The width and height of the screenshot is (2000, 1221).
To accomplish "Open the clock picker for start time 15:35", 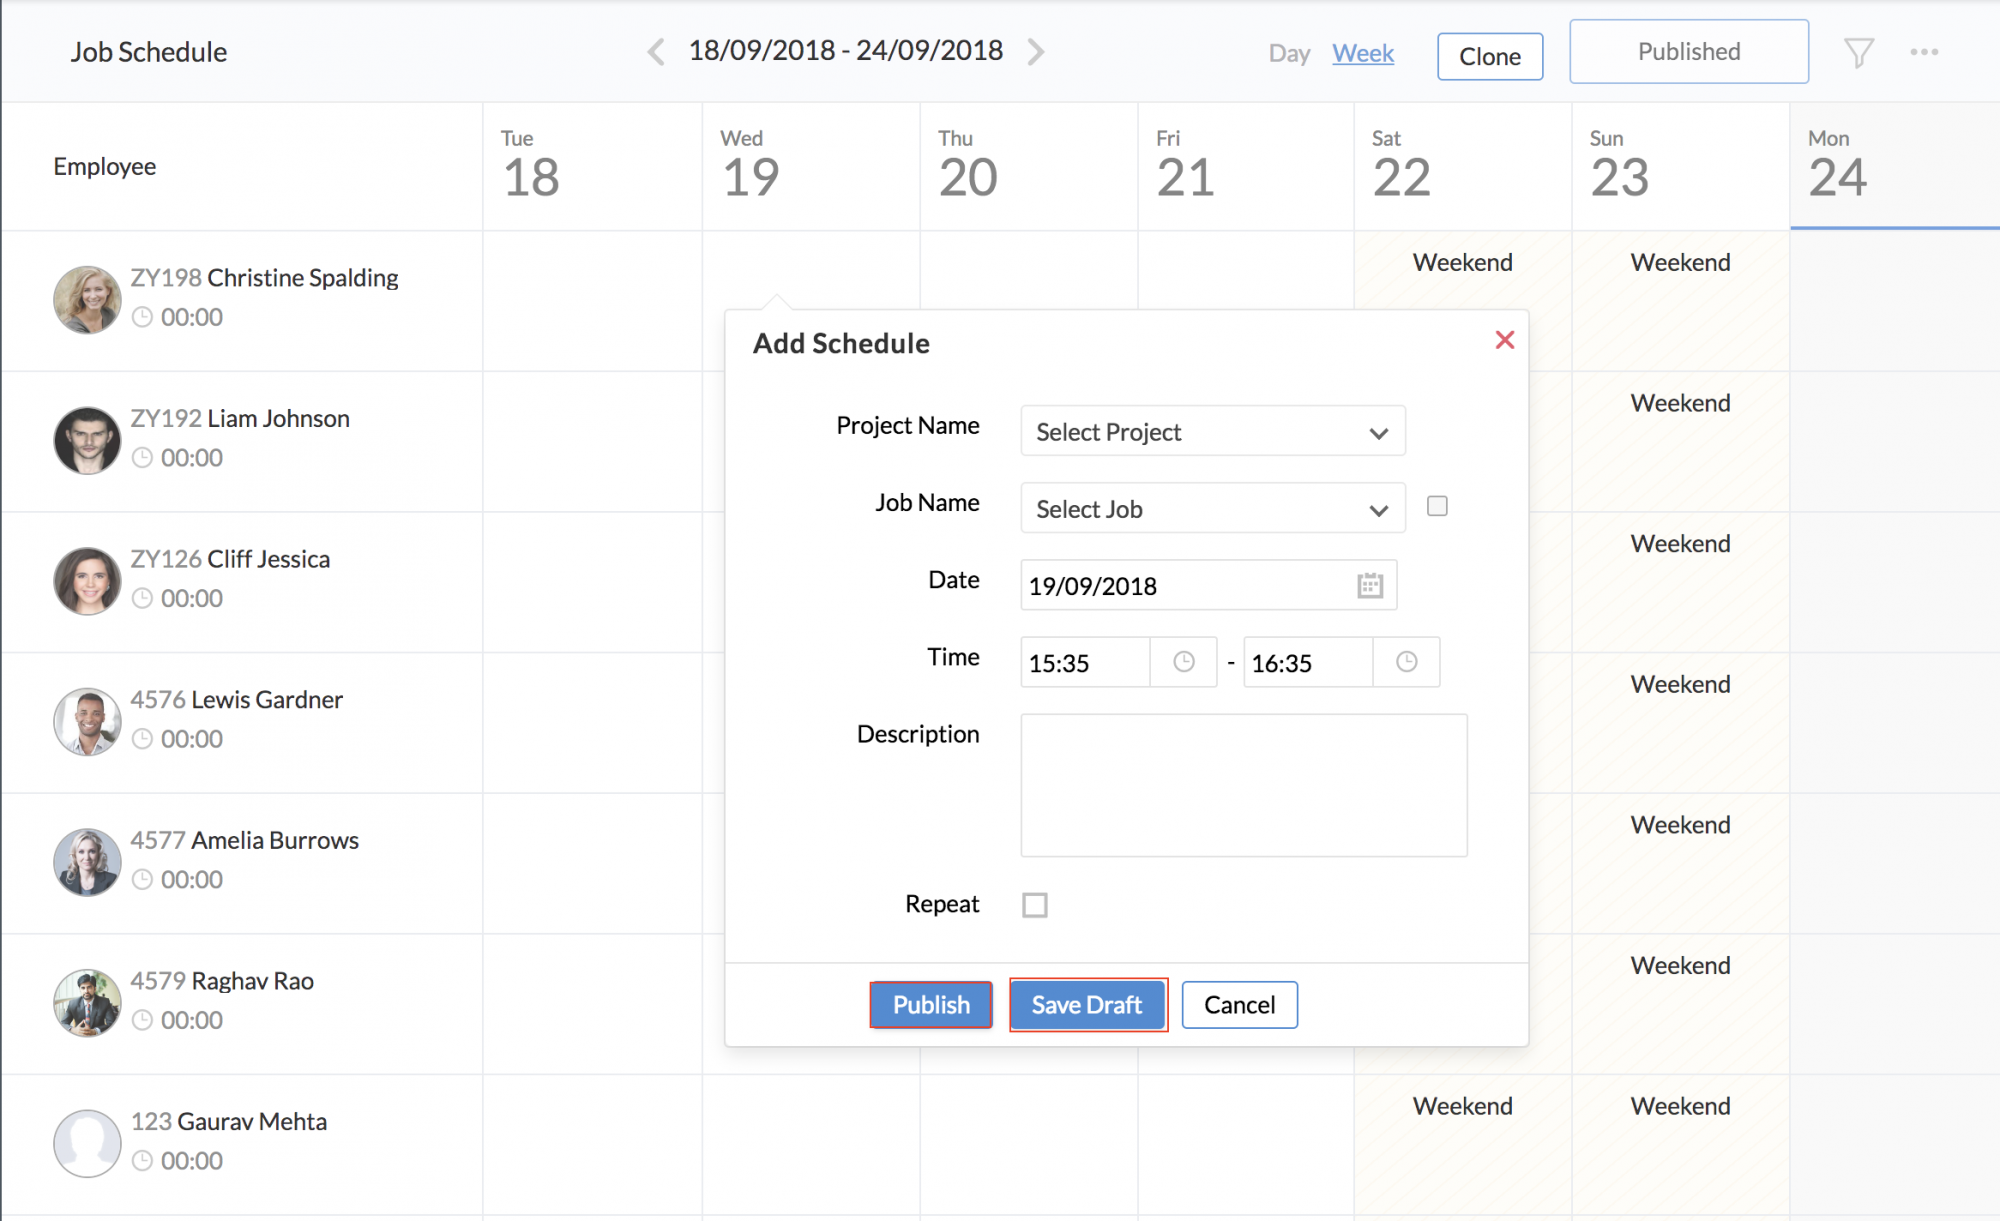I will [1183, 662].
